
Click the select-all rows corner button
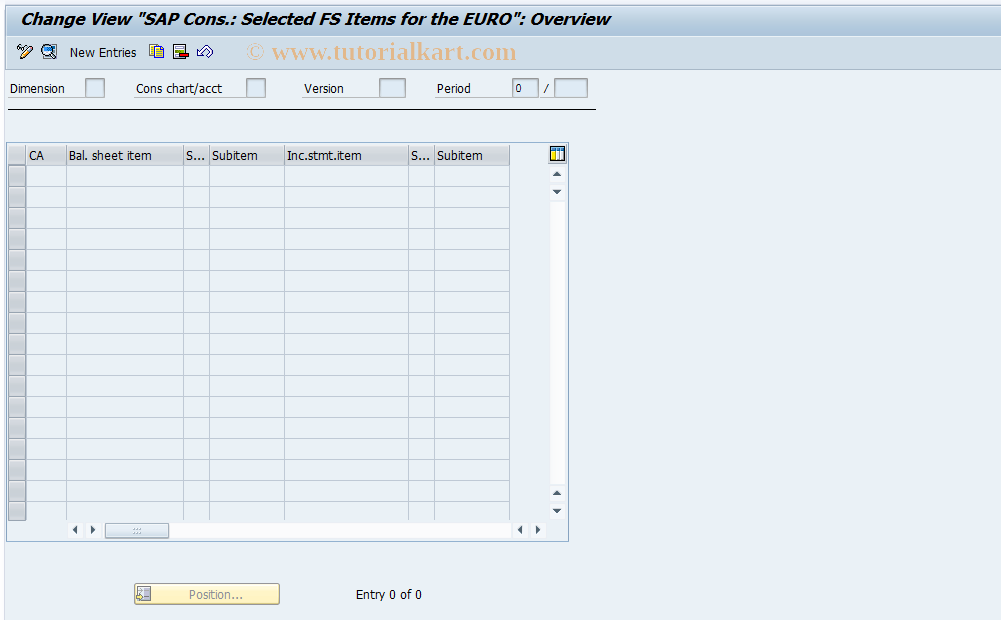click(17, 155)
